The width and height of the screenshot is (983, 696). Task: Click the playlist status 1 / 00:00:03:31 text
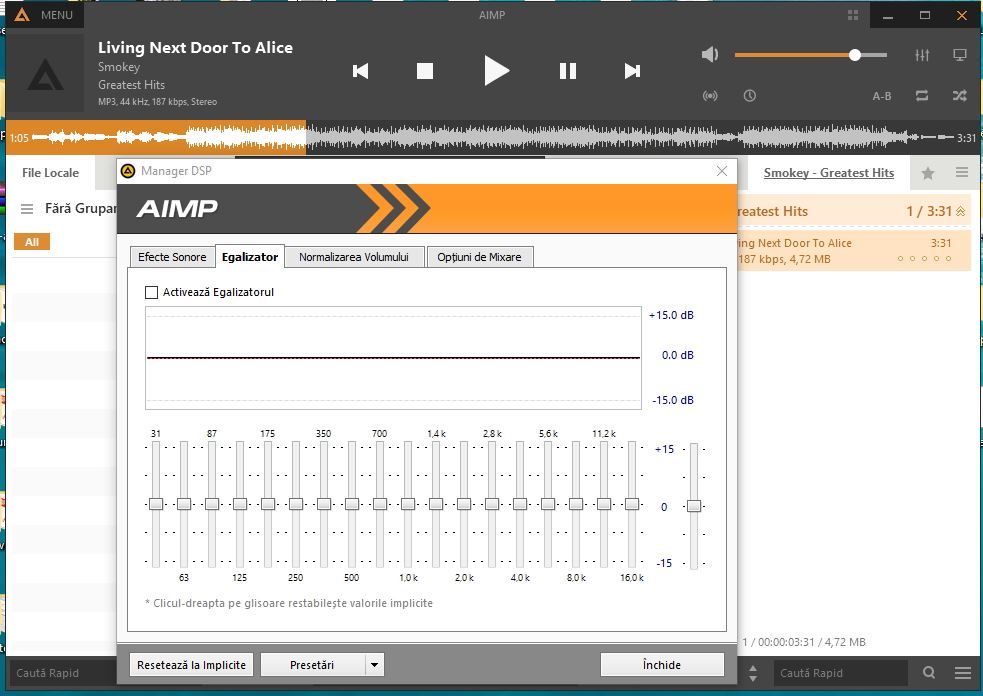point(804,642)
